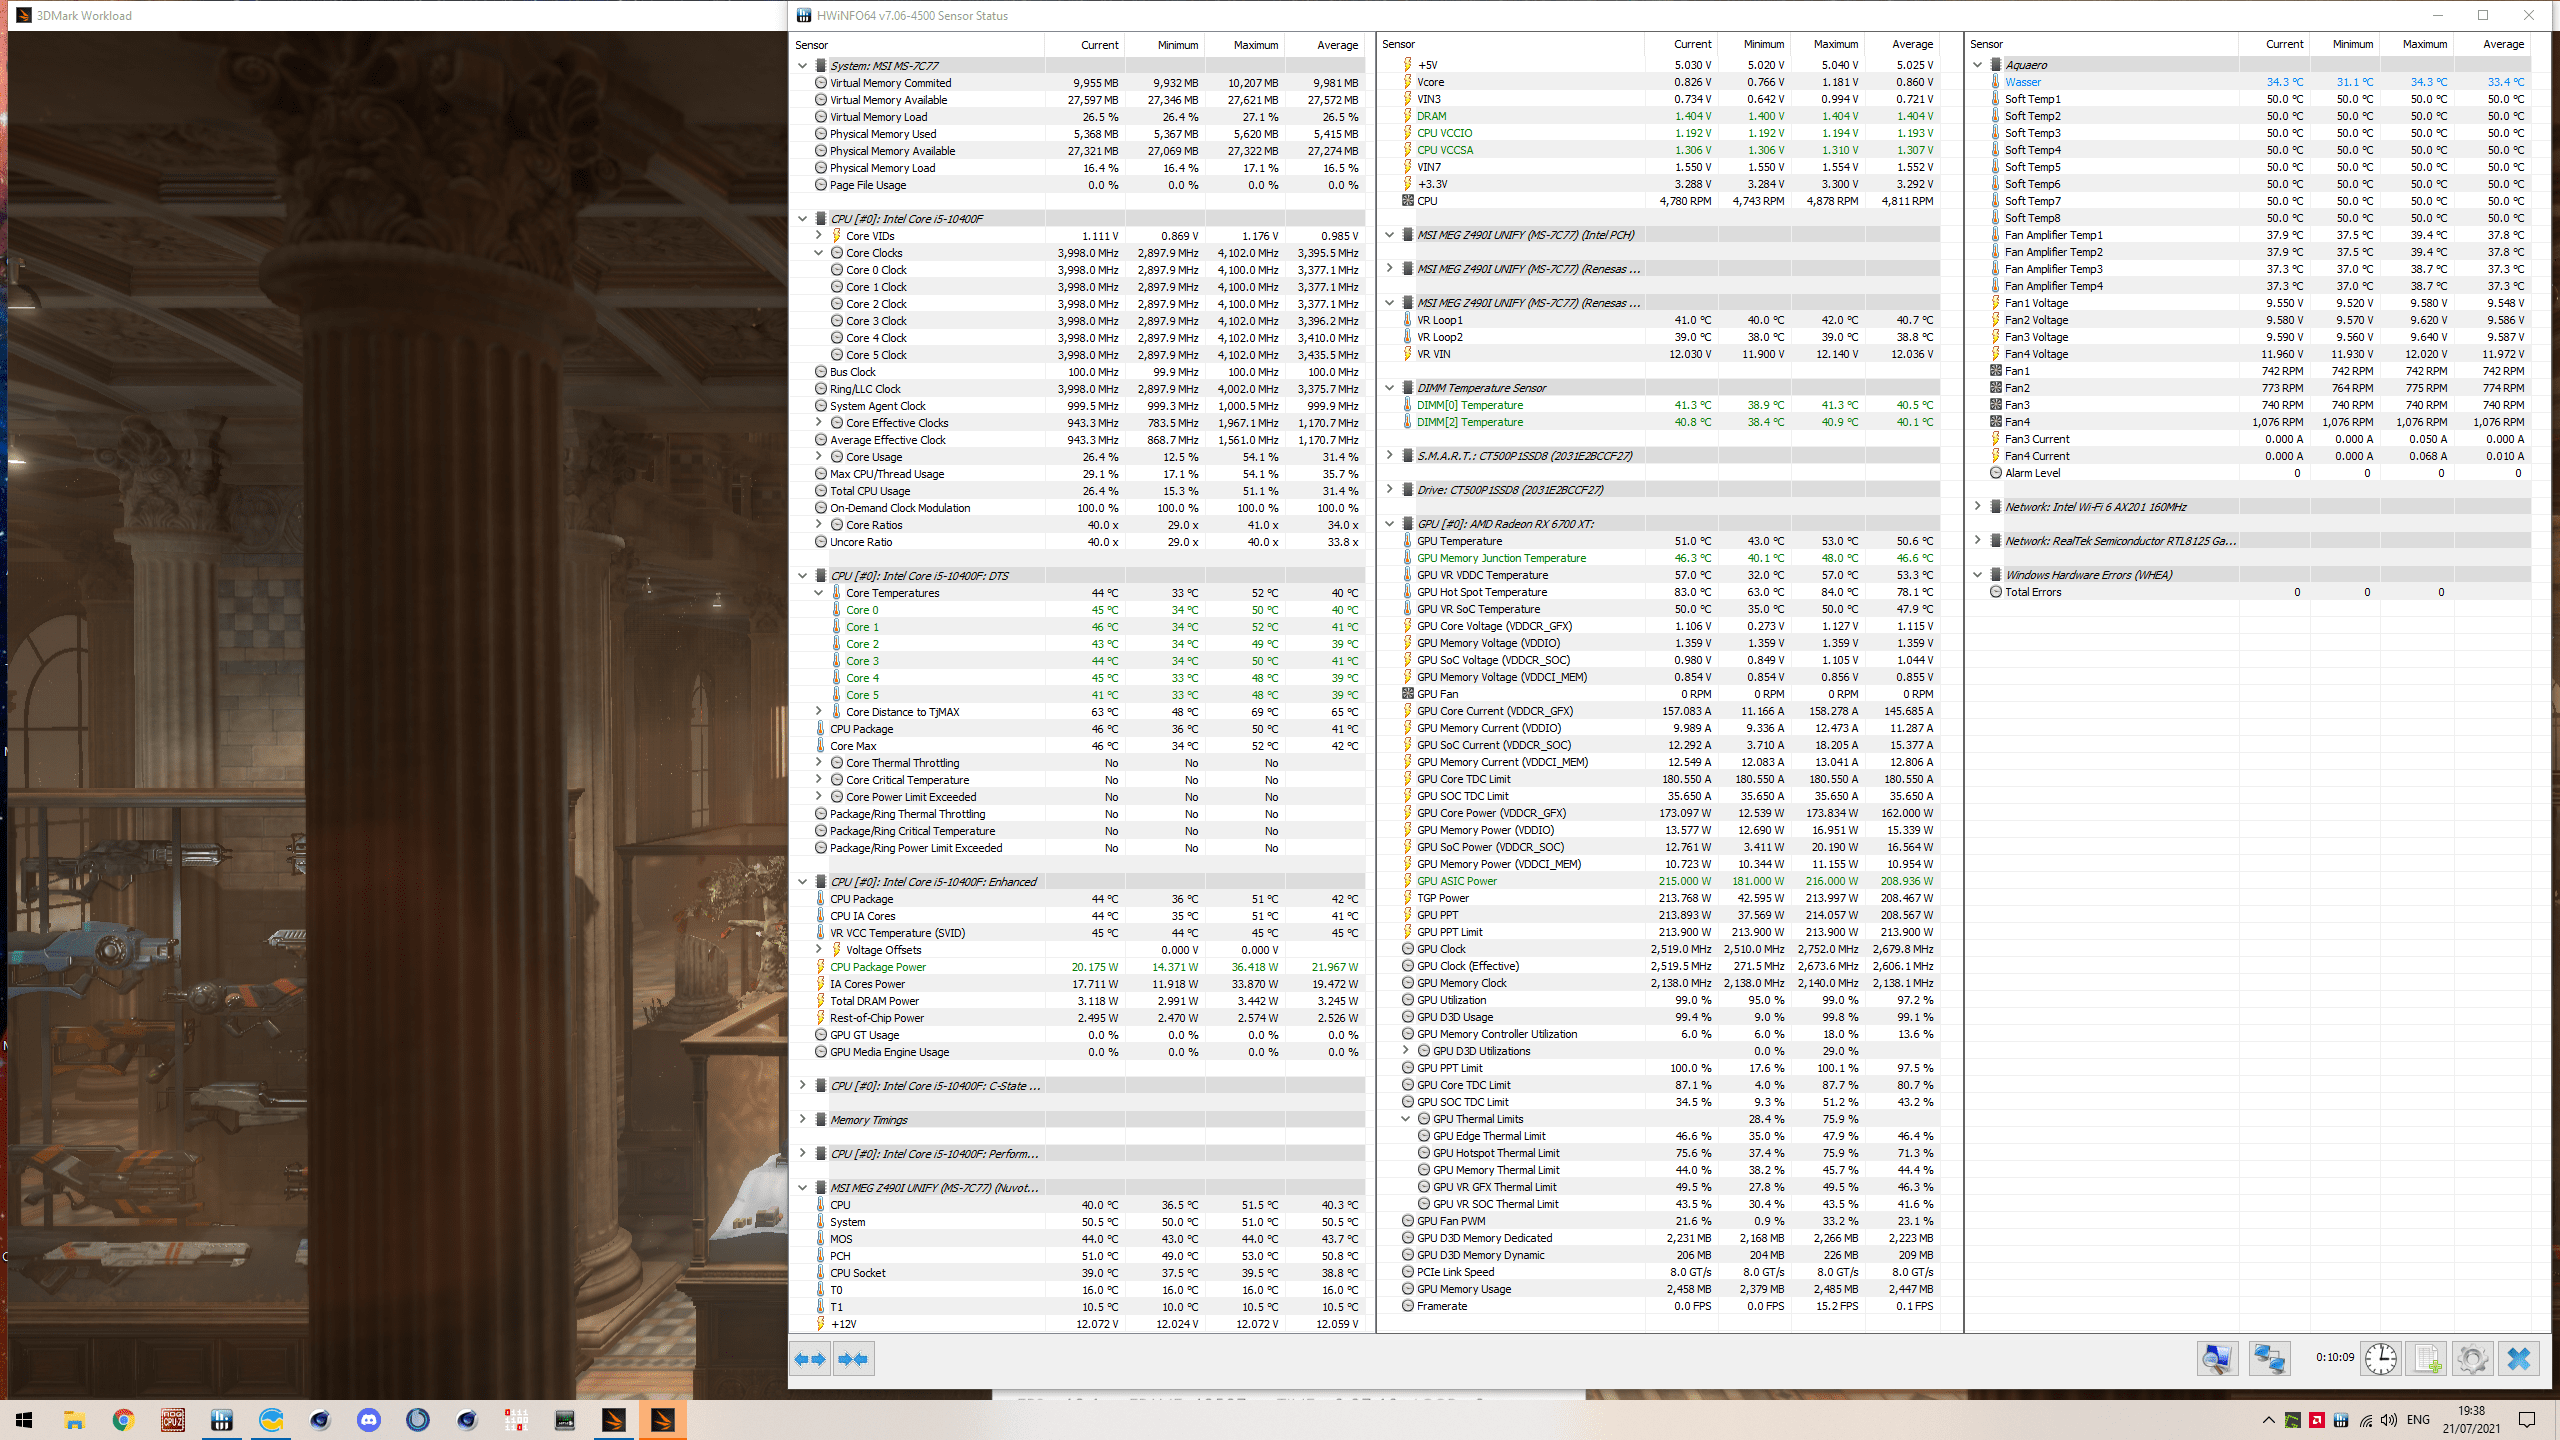The height and width of the screenshot is (1440, 2560).
Task: Expand the Core VIDs node
Action: point(818,236)
